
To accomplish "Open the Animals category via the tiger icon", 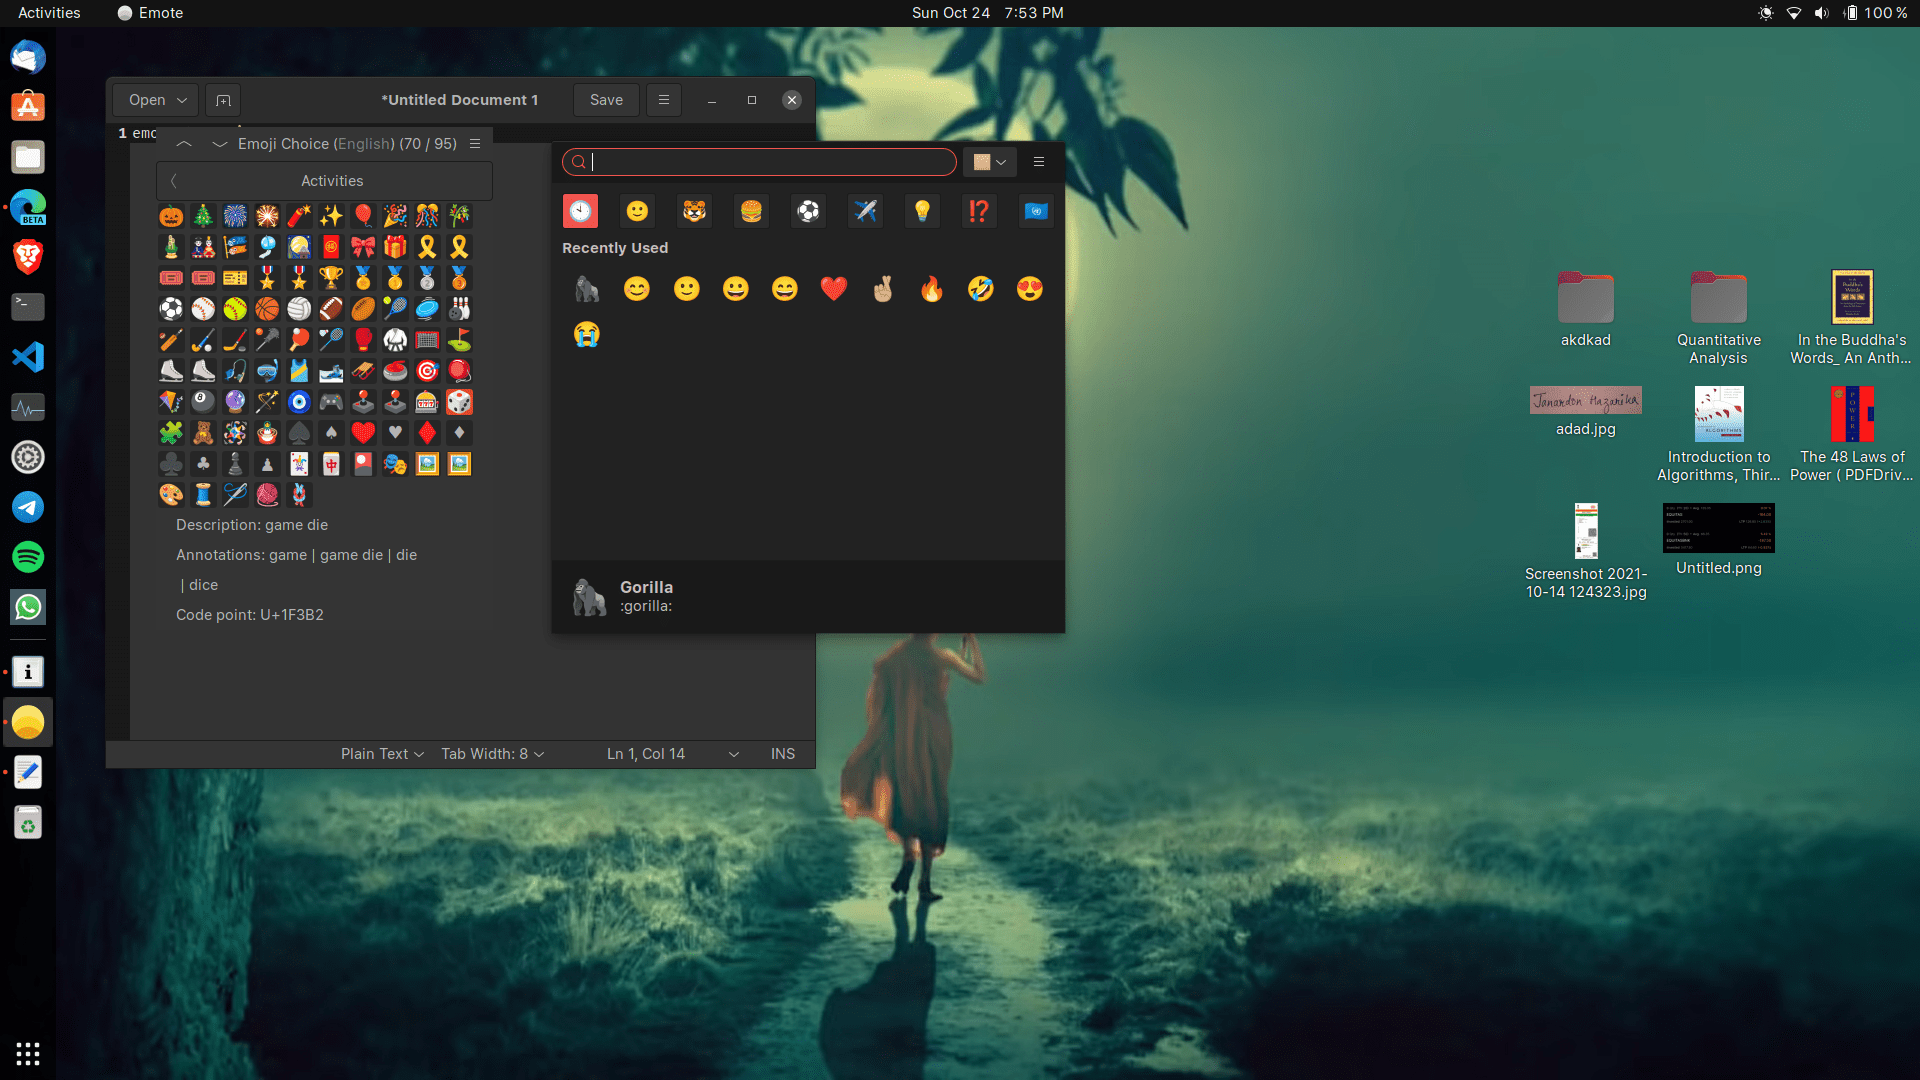I will [x=694, y=211].
